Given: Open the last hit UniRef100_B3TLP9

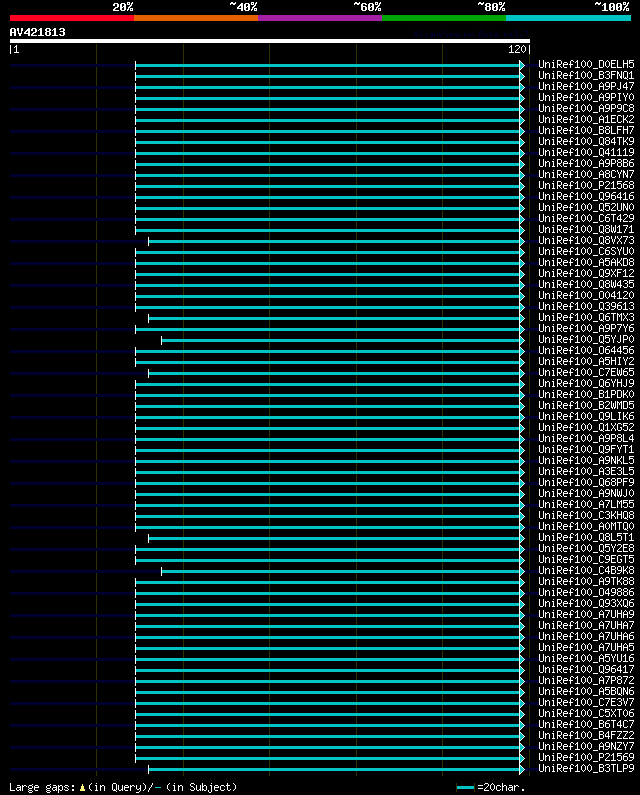Looking at the screenshot, I should 586,769.
